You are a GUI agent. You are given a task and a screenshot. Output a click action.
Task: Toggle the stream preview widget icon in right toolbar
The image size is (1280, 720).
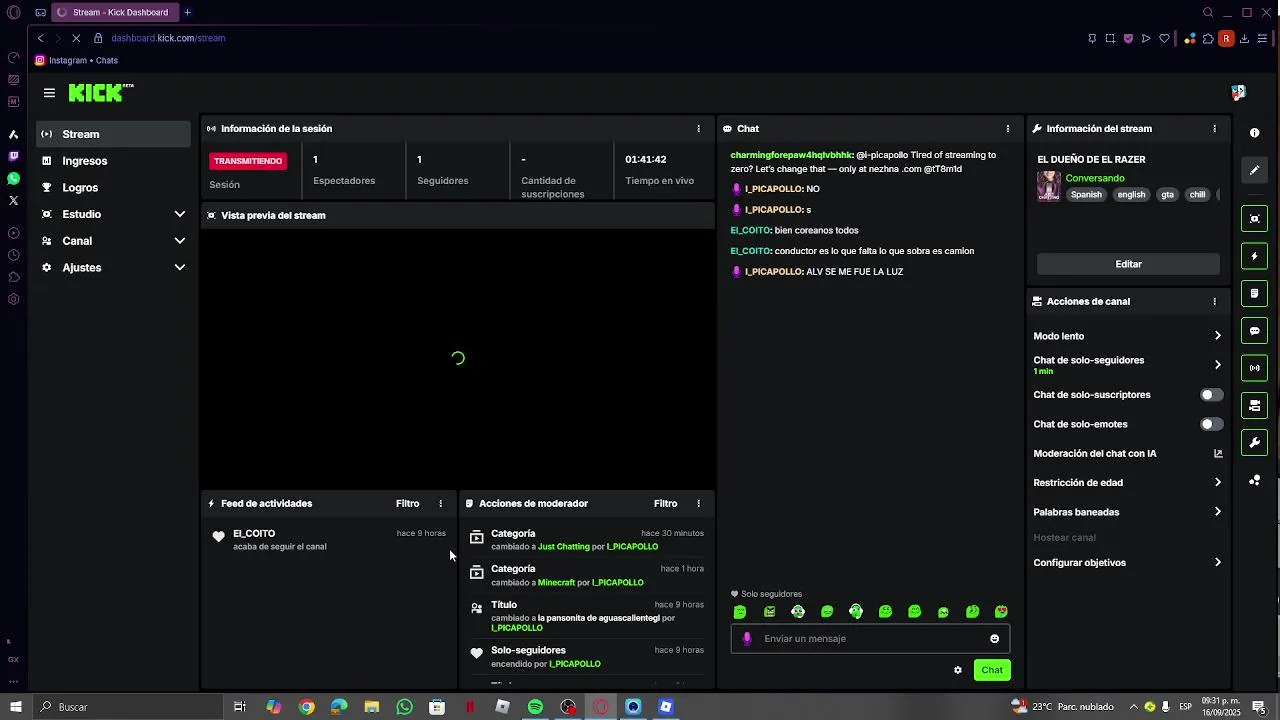1254,219
